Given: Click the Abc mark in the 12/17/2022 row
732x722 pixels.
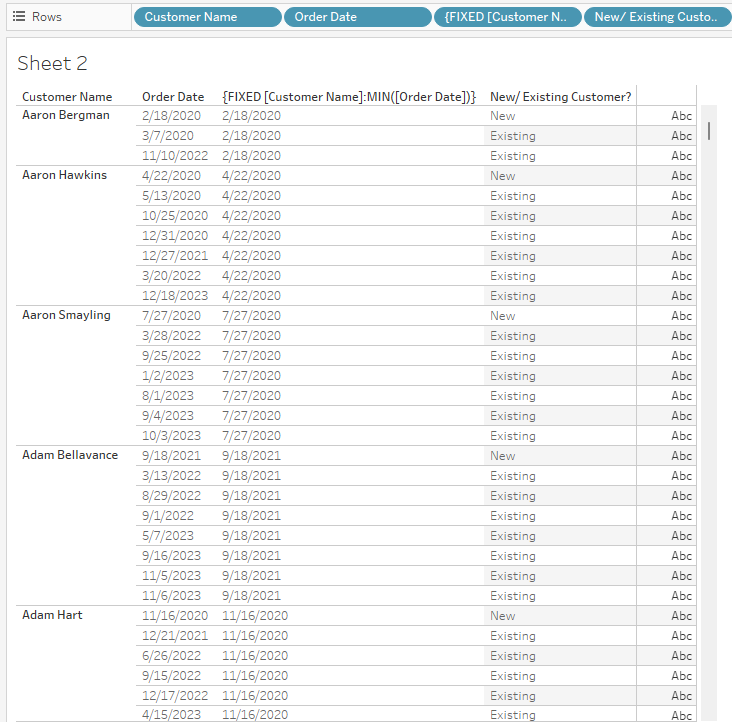Looking at the screenshot, I should click(682, 696).
